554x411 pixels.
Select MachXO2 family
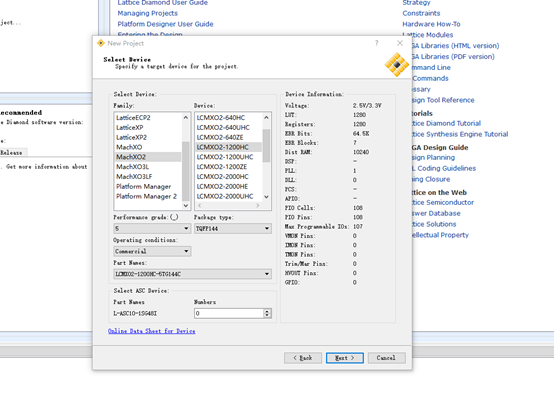pos(148,157)
